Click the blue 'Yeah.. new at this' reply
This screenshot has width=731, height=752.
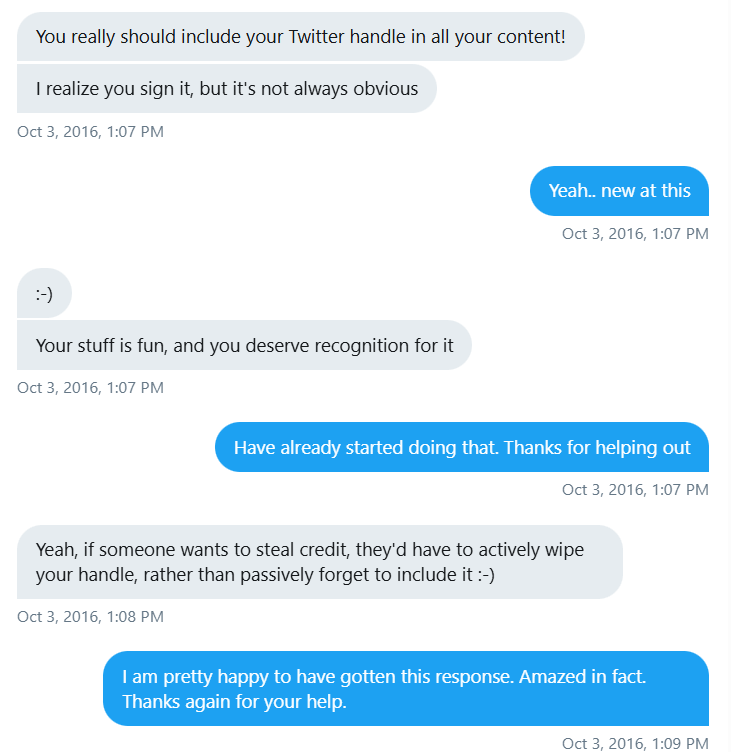pyautogui.click(x=619, y=190)
